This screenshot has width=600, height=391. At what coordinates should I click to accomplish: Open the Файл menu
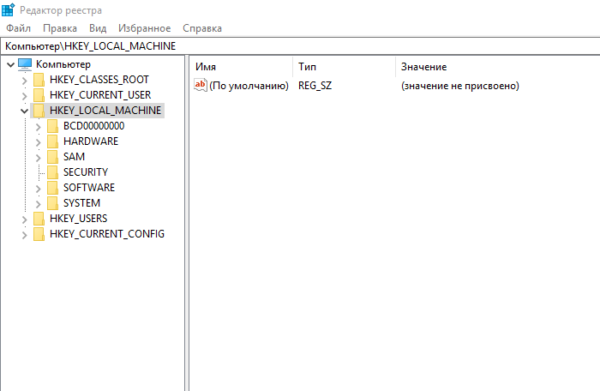click(x=18, y=28)
